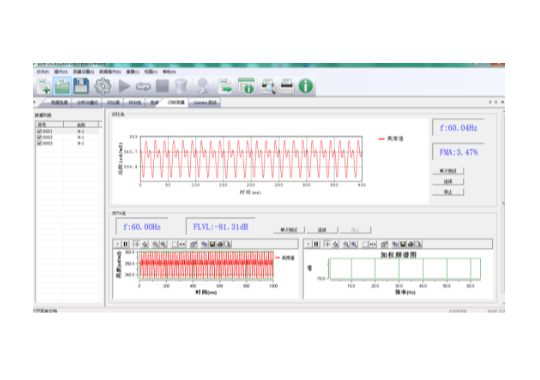Viewport: 540px width, 380px height.
Task: Uncheck data row 0001
Action: coord(39,131)
